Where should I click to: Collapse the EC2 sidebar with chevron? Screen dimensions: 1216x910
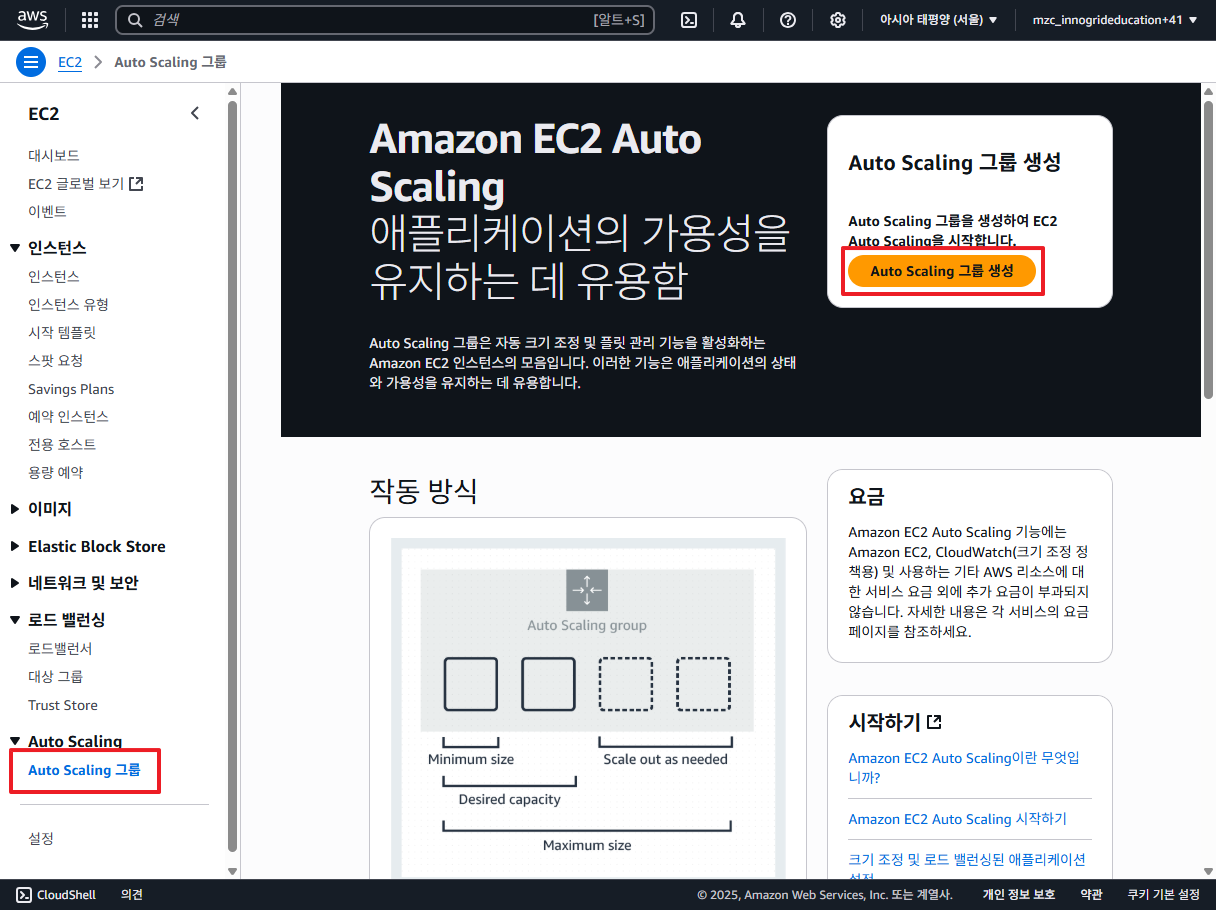195,113
